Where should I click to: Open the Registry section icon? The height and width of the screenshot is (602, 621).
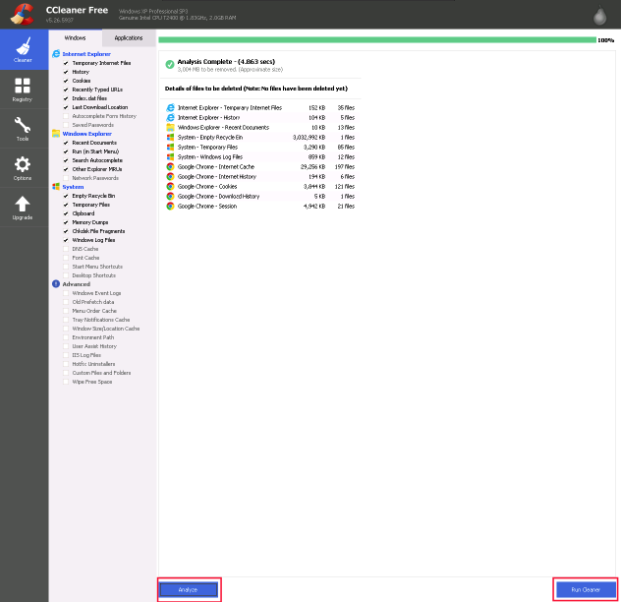(22, 86)
